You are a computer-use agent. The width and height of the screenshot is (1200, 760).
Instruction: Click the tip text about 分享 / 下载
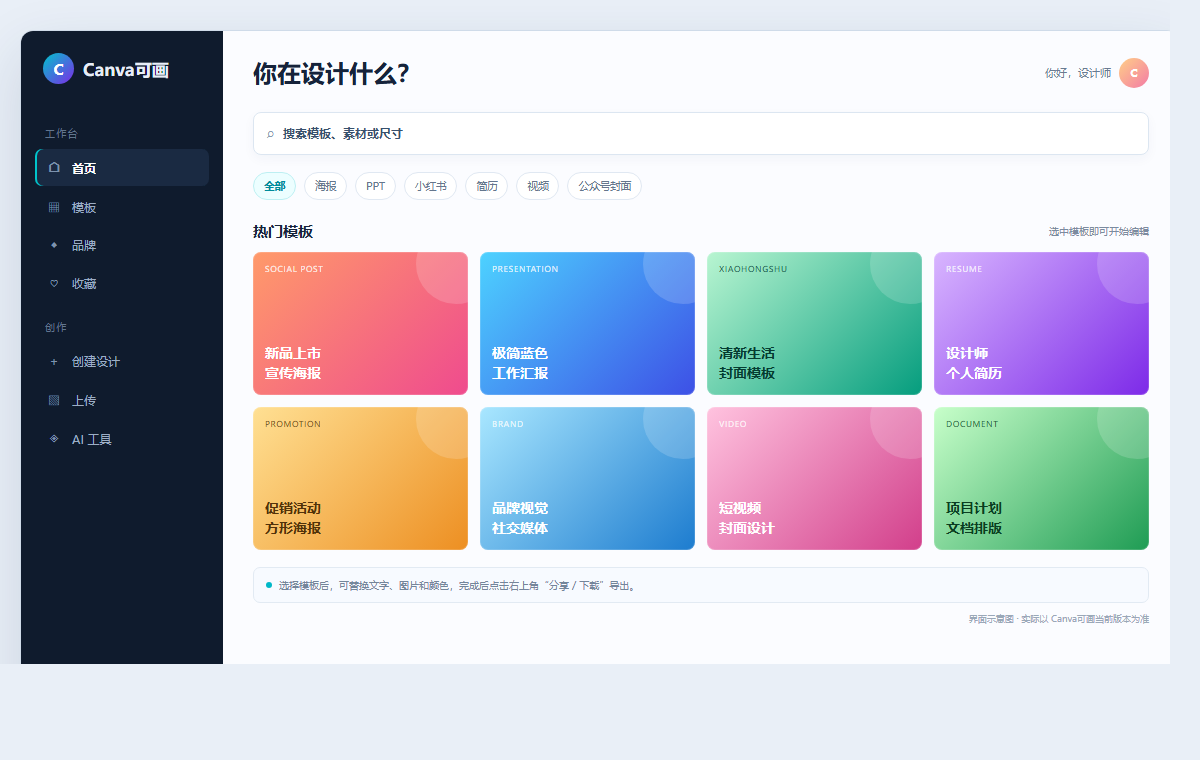coord(457,586)
